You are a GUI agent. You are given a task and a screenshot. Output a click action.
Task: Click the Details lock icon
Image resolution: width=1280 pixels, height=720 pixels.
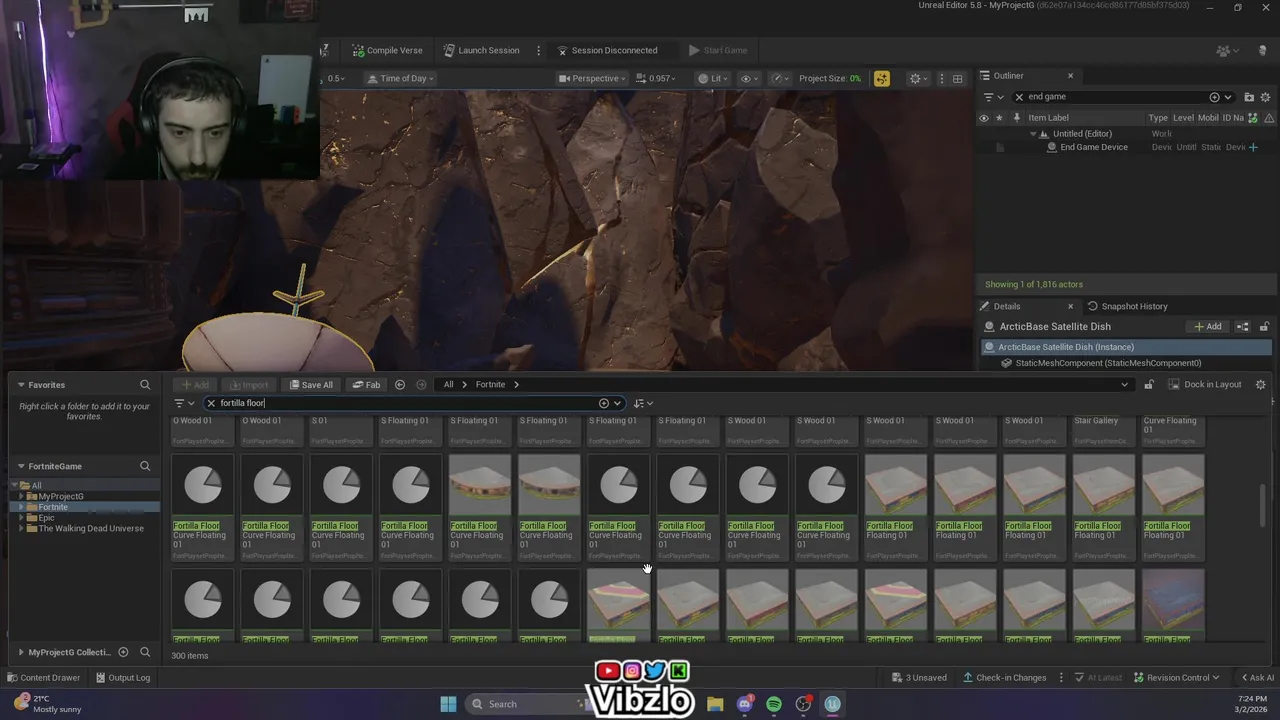(x=1264, y=326)
